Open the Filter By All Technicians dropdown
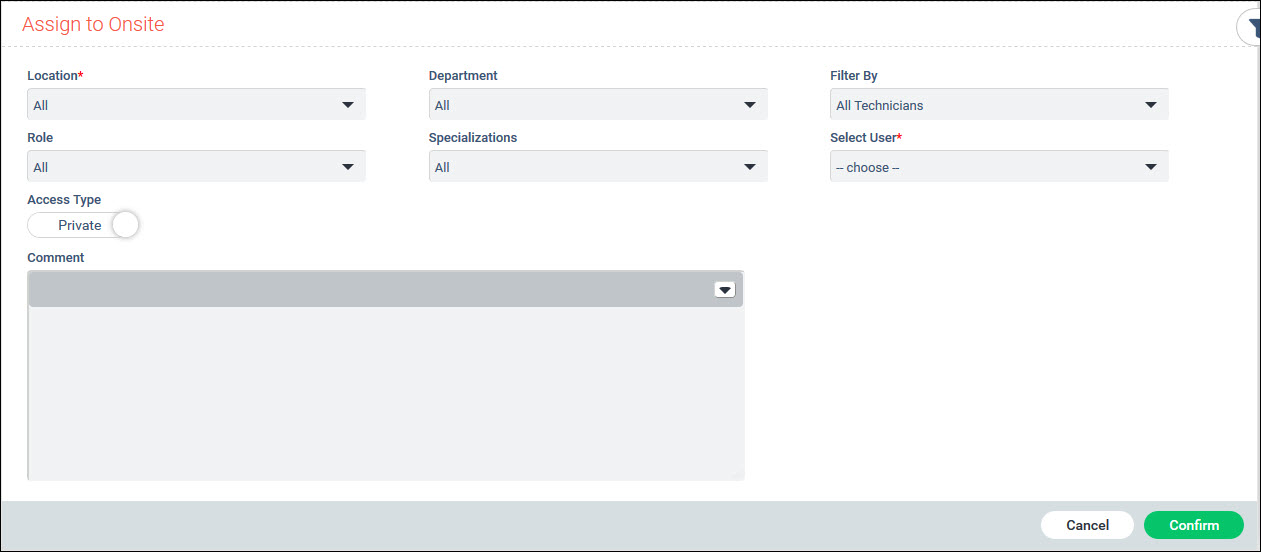This screenshot has height=552, width=1261. pyautogui.click(x=998, y=105)
